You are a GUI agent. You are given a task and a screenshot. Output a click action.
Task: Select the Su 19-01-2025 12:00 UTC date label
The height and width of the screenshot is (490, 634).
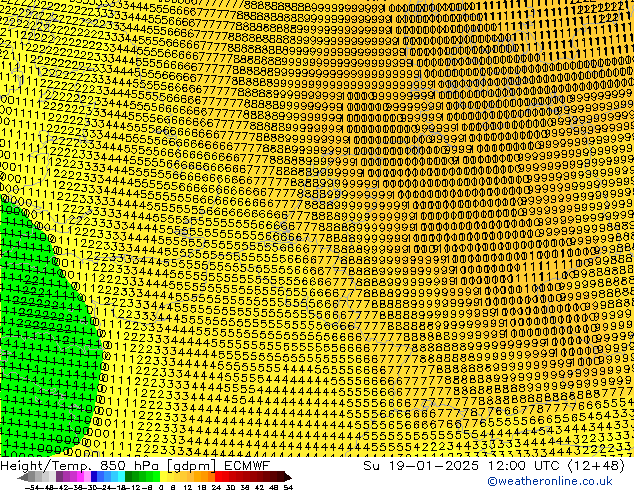(x=463, y=466)
